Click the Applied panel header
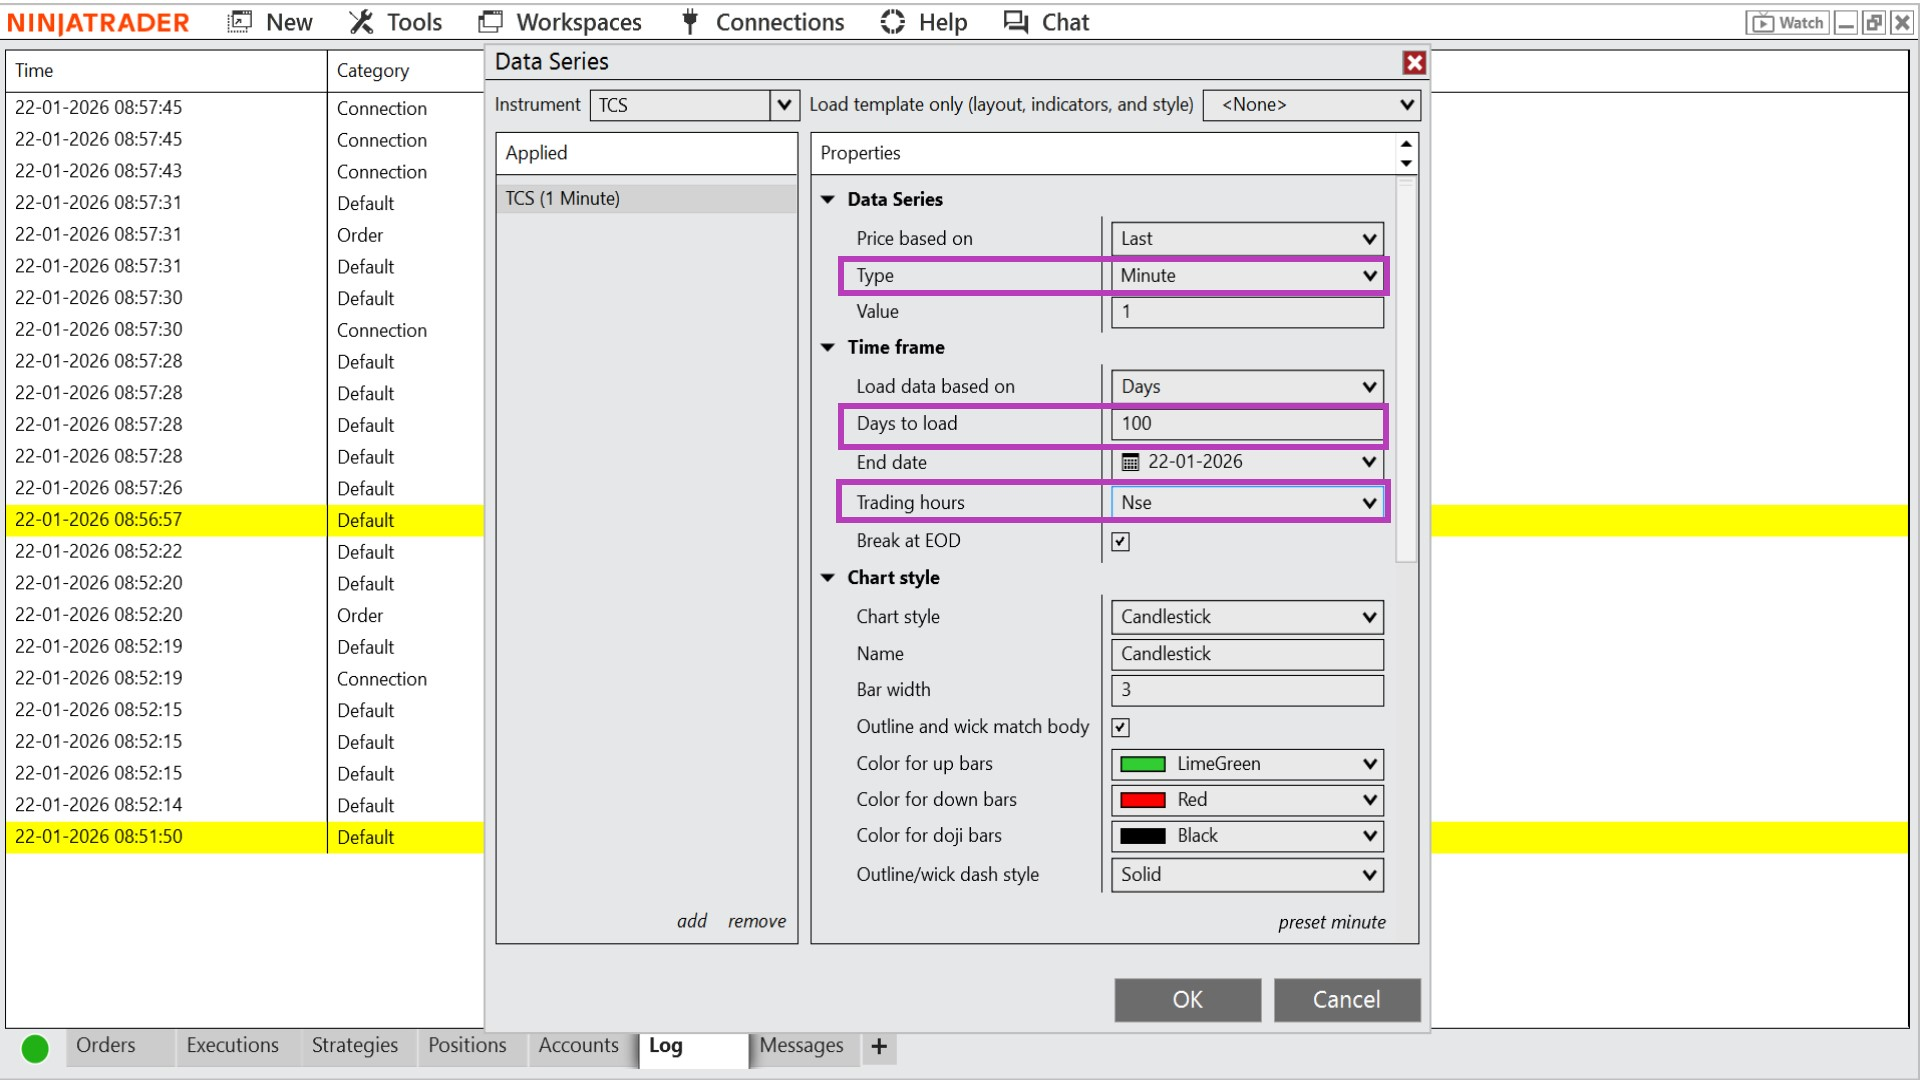 click(646, 153)
